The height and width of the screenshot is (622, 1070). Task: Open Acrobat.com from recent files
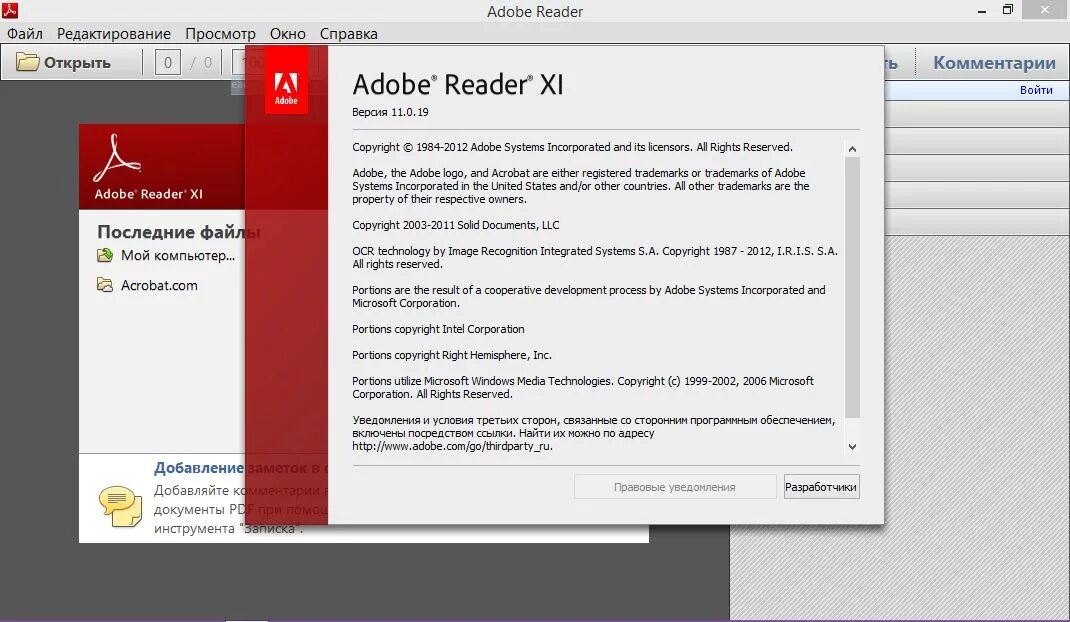[x=159, y=285]
